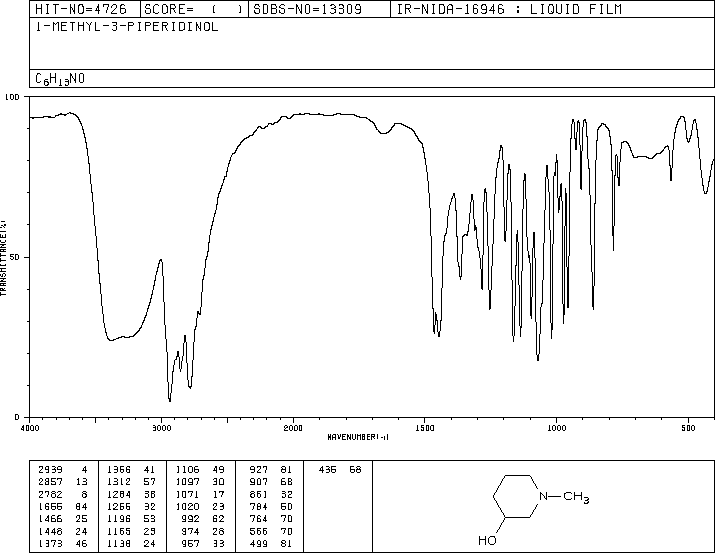Click the SDBS-NO=13309 header cell
Image resolution: width=715 pixels, height=553 pixels.
coord(319,9)
